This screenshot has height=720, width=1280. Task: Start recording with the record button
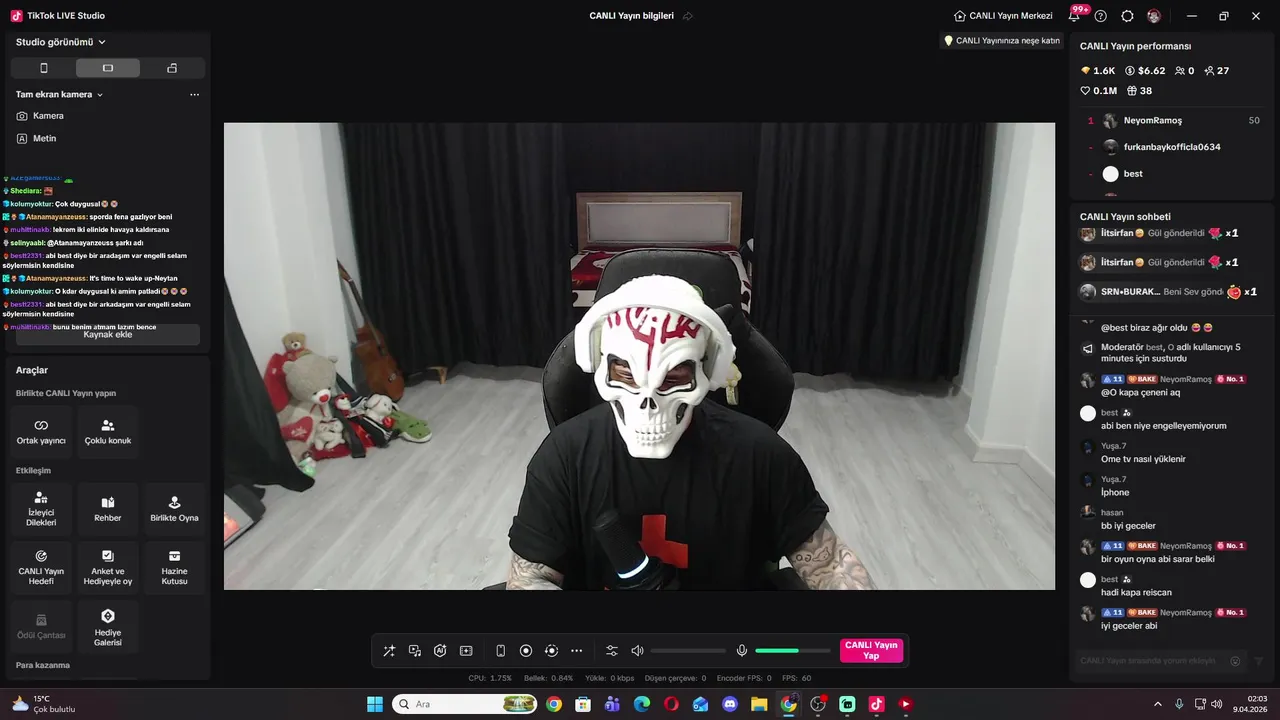[526, 651]
